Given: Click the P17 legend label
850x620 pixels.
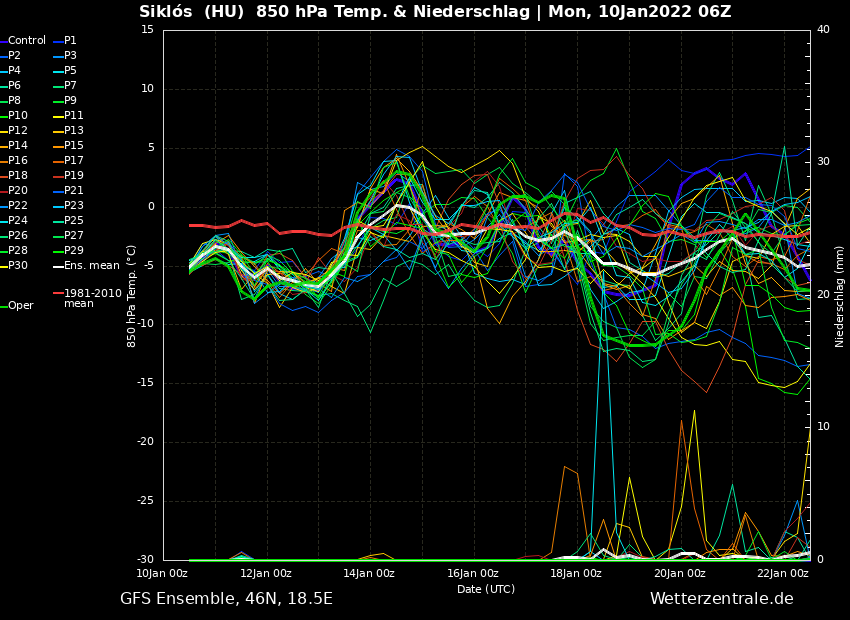Looking at the screenshot, I should tap(74, 161).
